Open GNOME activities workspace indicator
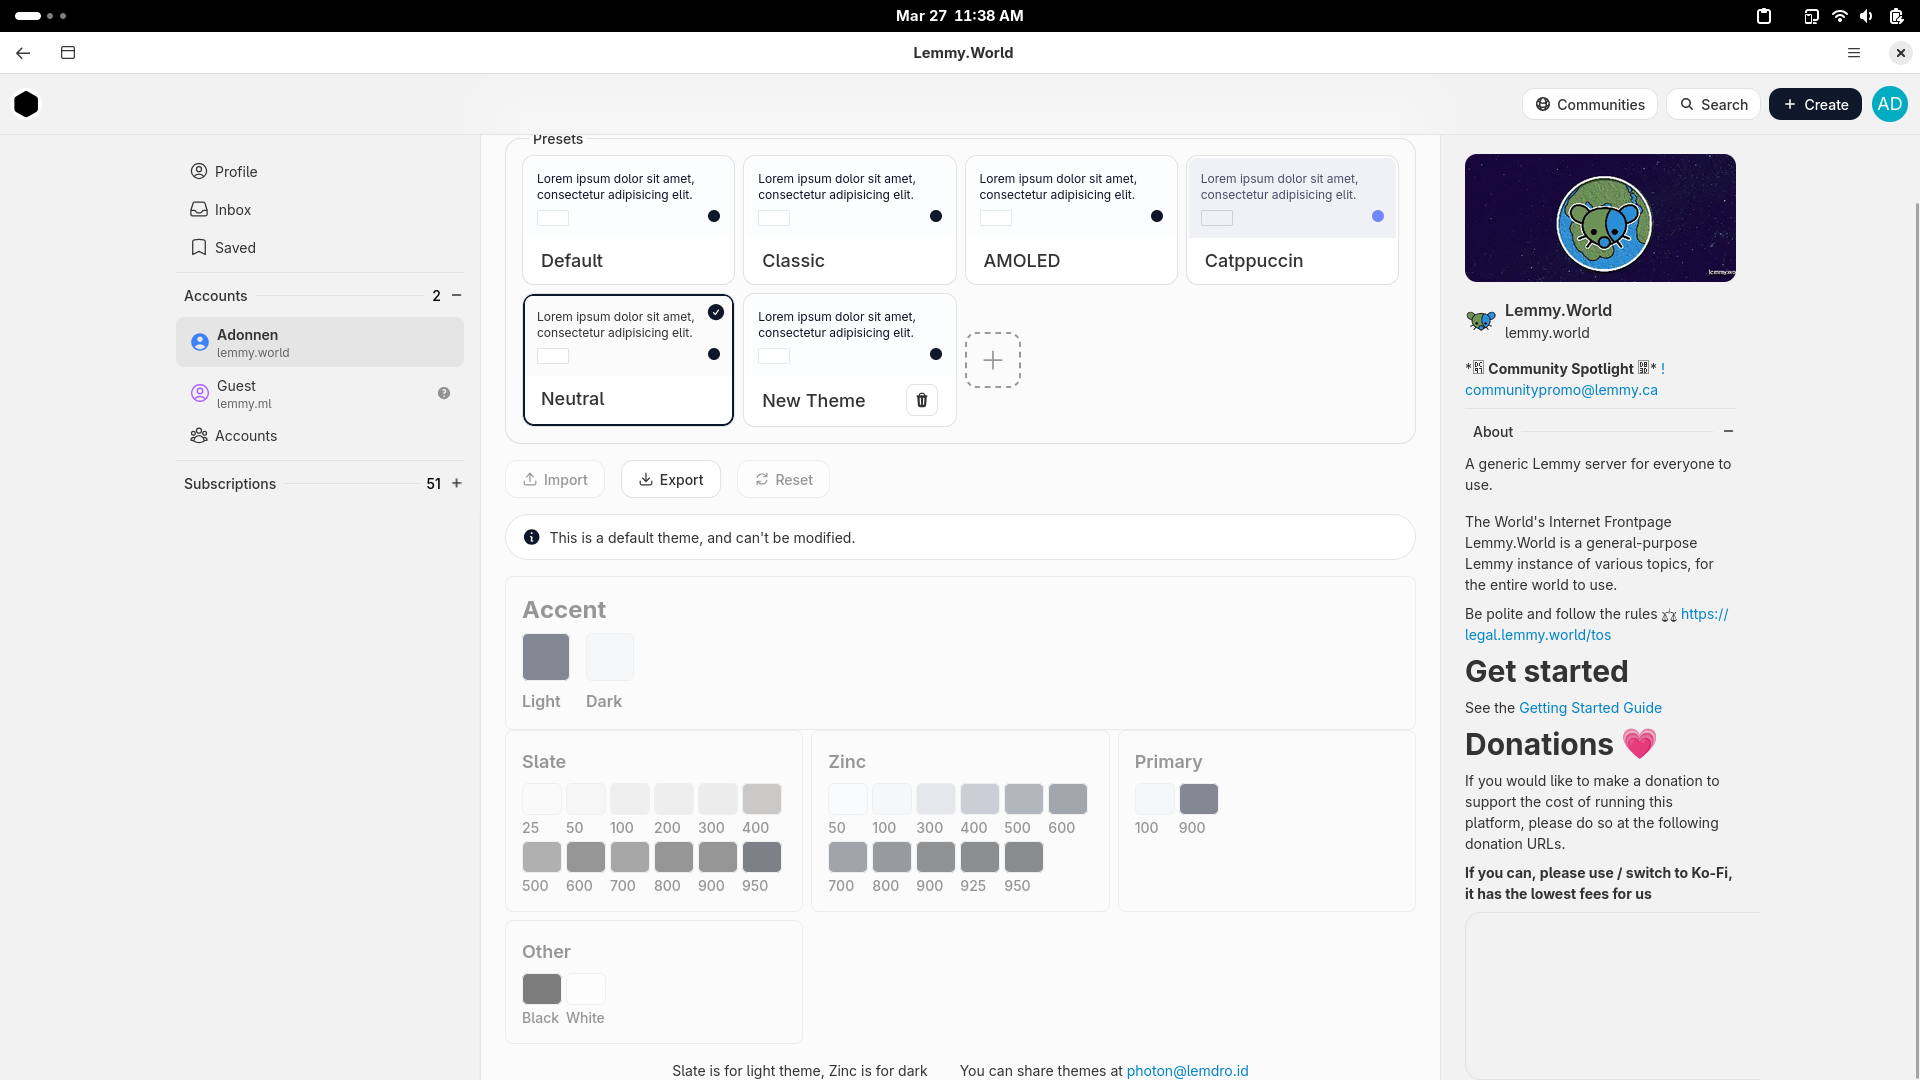 coord(41,16)
